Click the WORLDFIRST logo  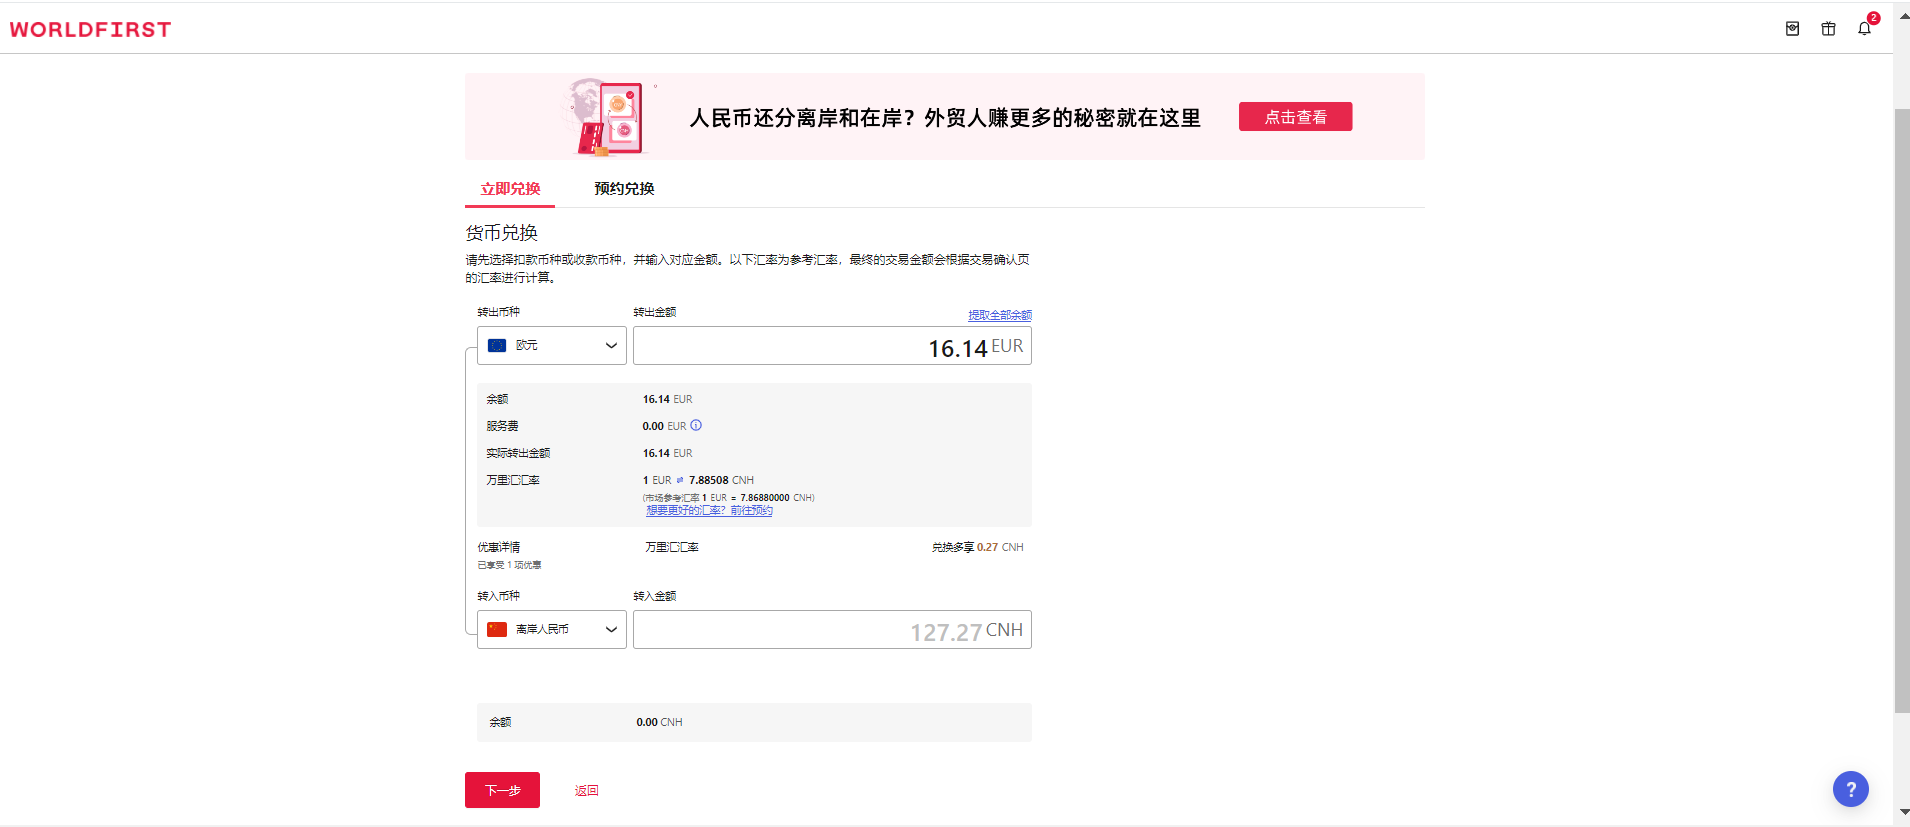(x=91, y=30)
